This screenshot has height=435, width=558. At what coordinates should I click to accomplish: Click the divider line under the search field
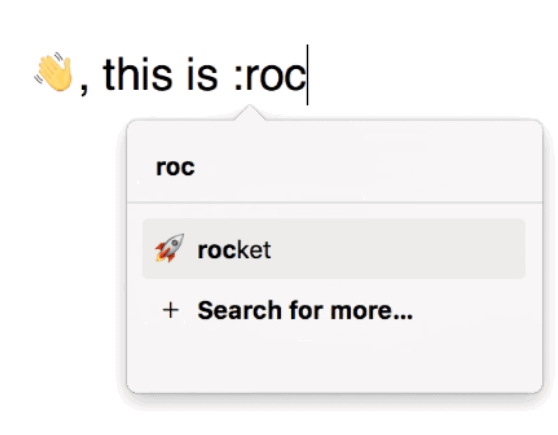[x=335, y=203]
